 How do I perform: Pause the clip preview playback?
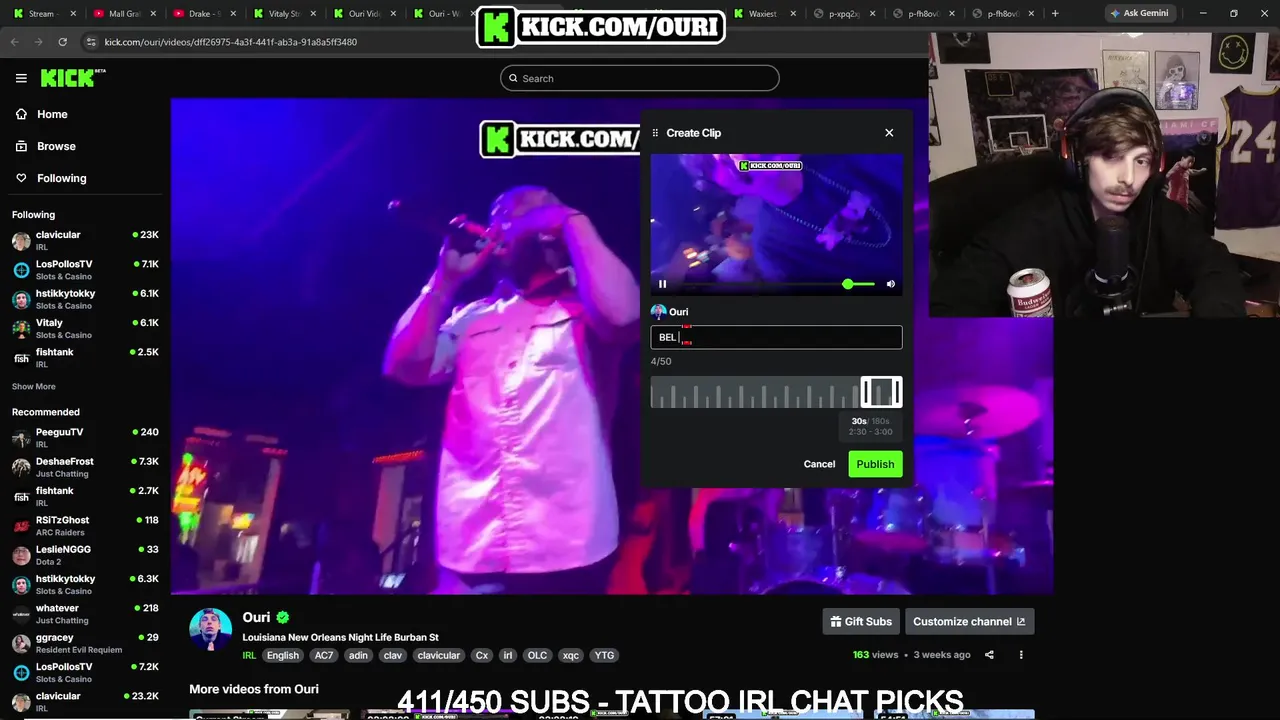point(662,284)
